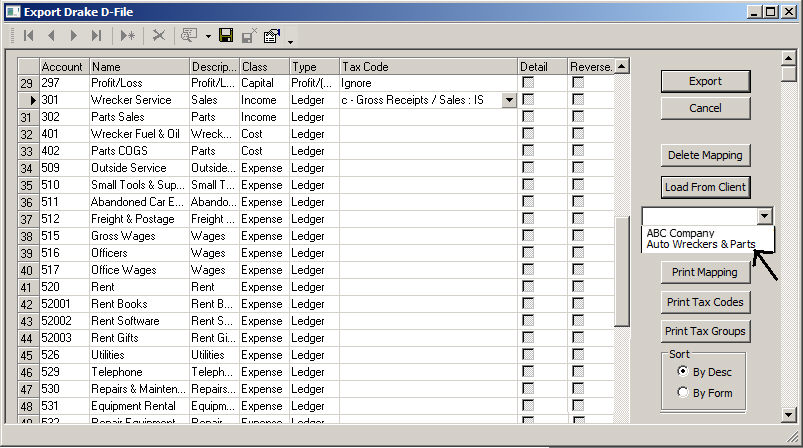Click the Gross Wages name cell
Screen dimensions: 803x448
(139, 236)
